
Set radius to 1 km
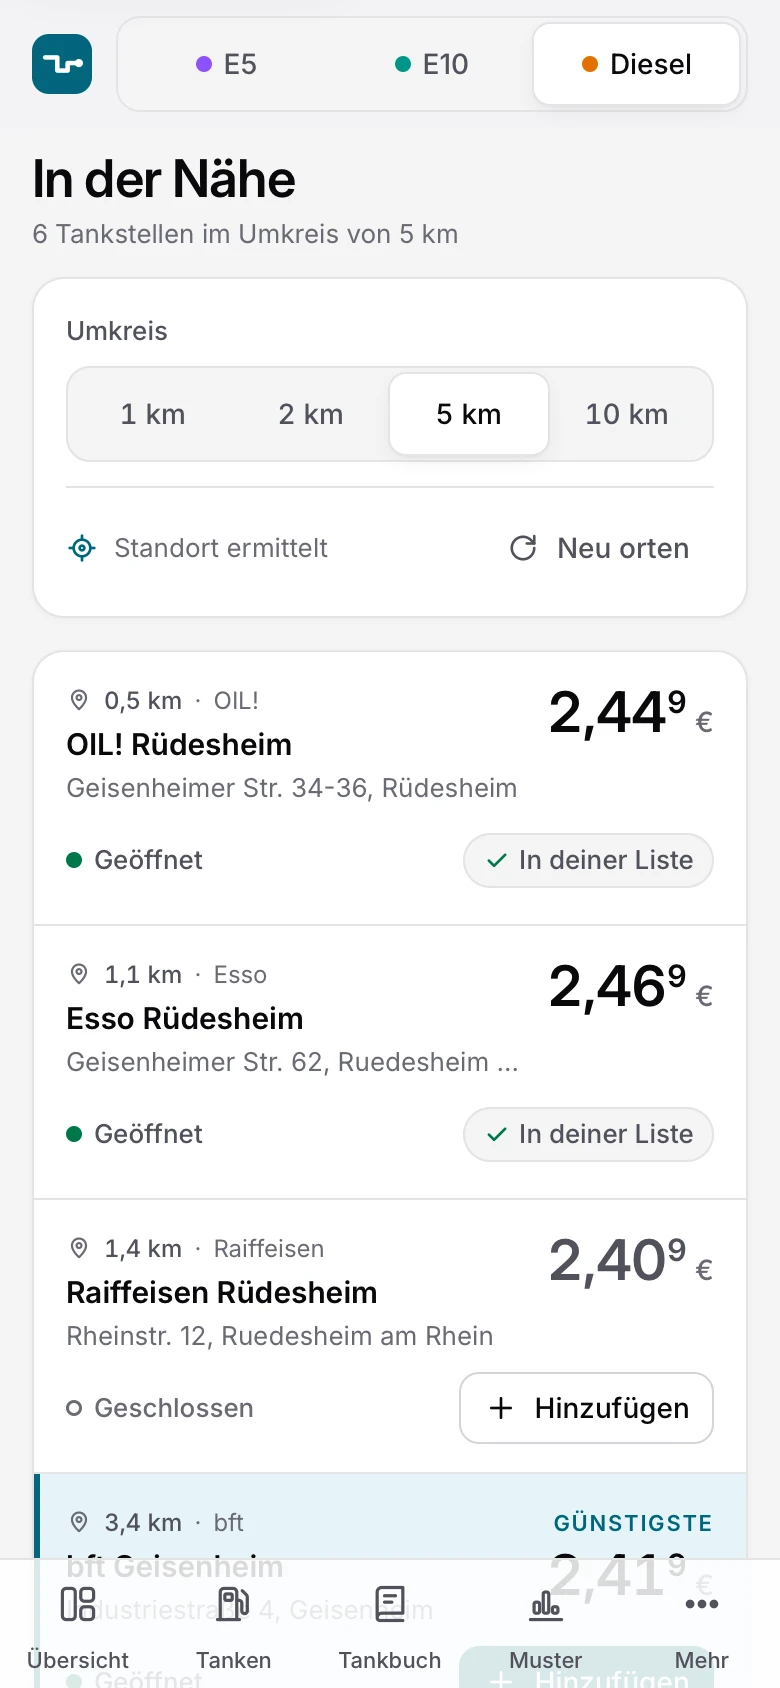tap(153, 414)
